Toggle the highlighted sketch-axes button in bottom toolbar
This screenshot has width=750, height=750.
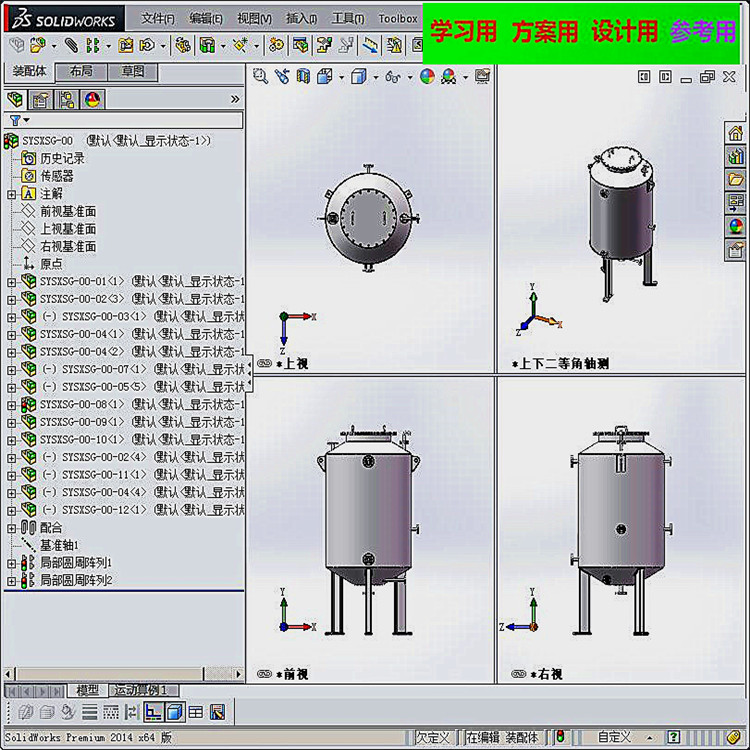click(154, 712)
